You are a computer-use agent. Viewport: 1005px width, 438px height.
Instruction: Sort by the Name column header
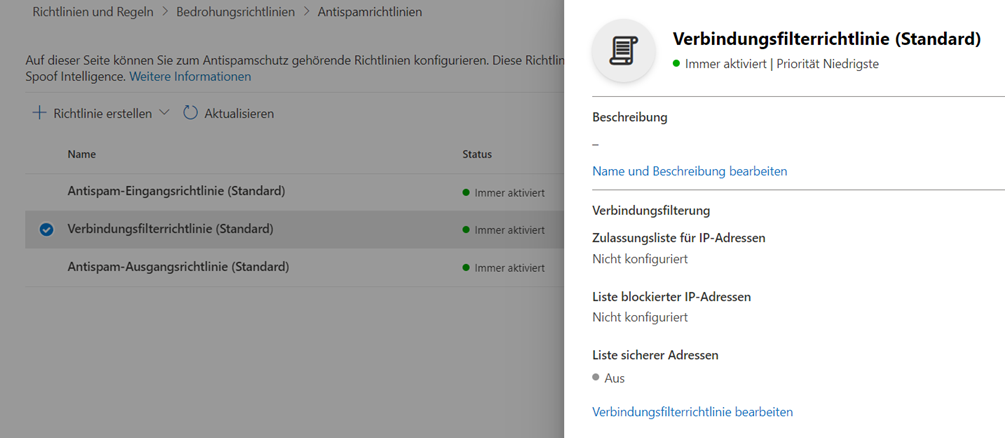[82, 154]
